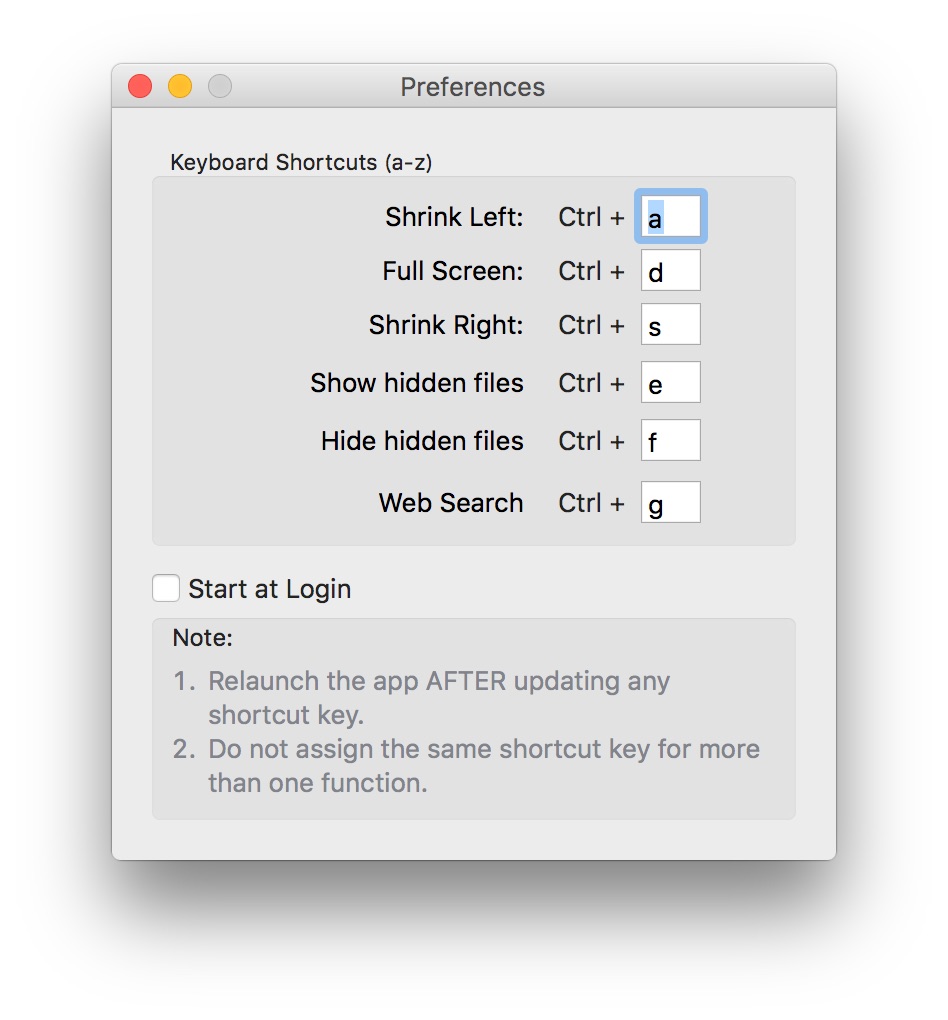
Task: Click the Preferences window title
Action: pos(473,87)
